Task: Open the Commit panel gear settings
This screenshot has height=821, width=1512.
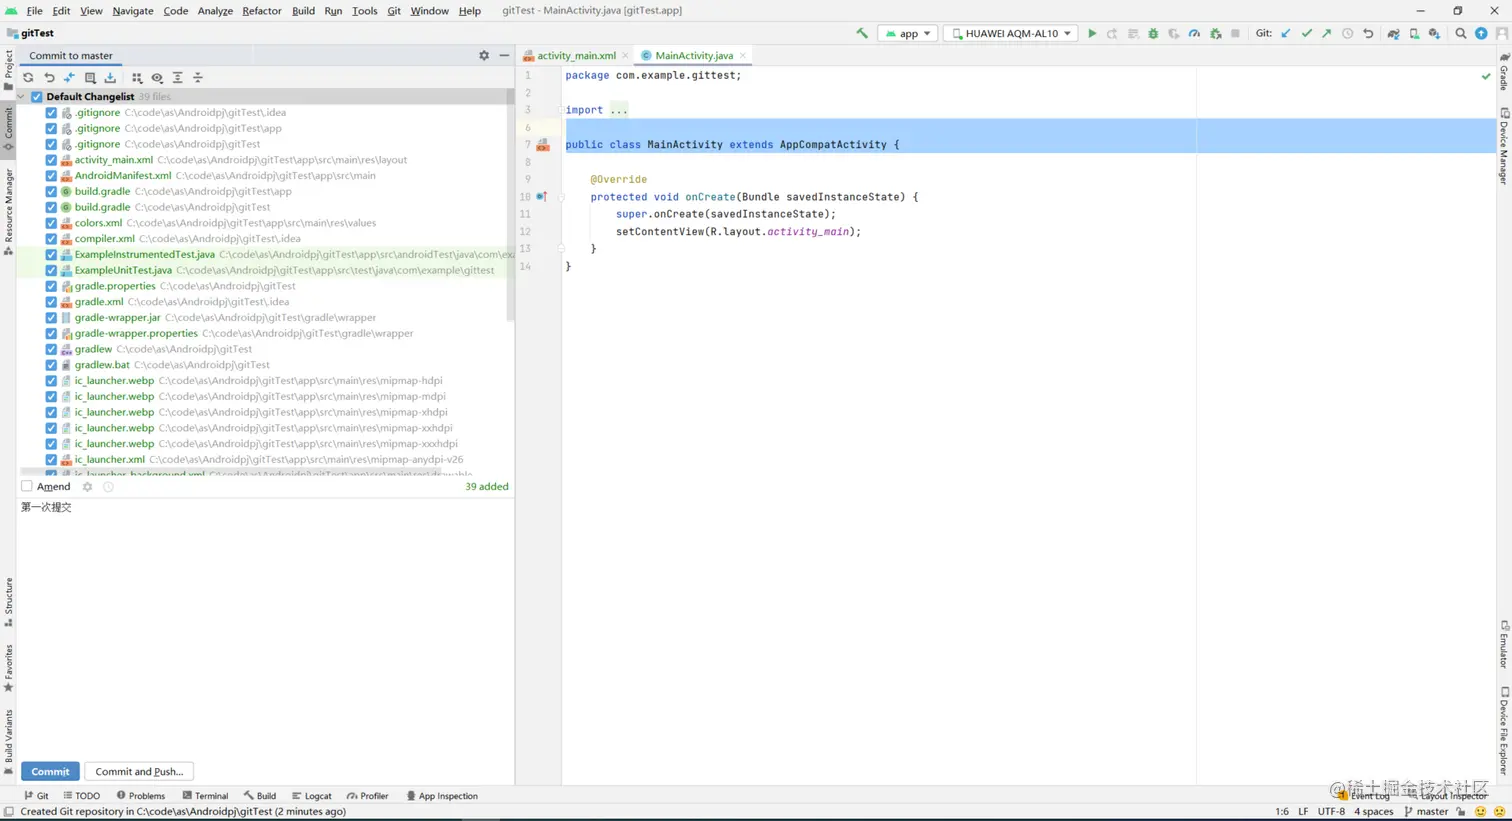Action: (x=484, y=56)
